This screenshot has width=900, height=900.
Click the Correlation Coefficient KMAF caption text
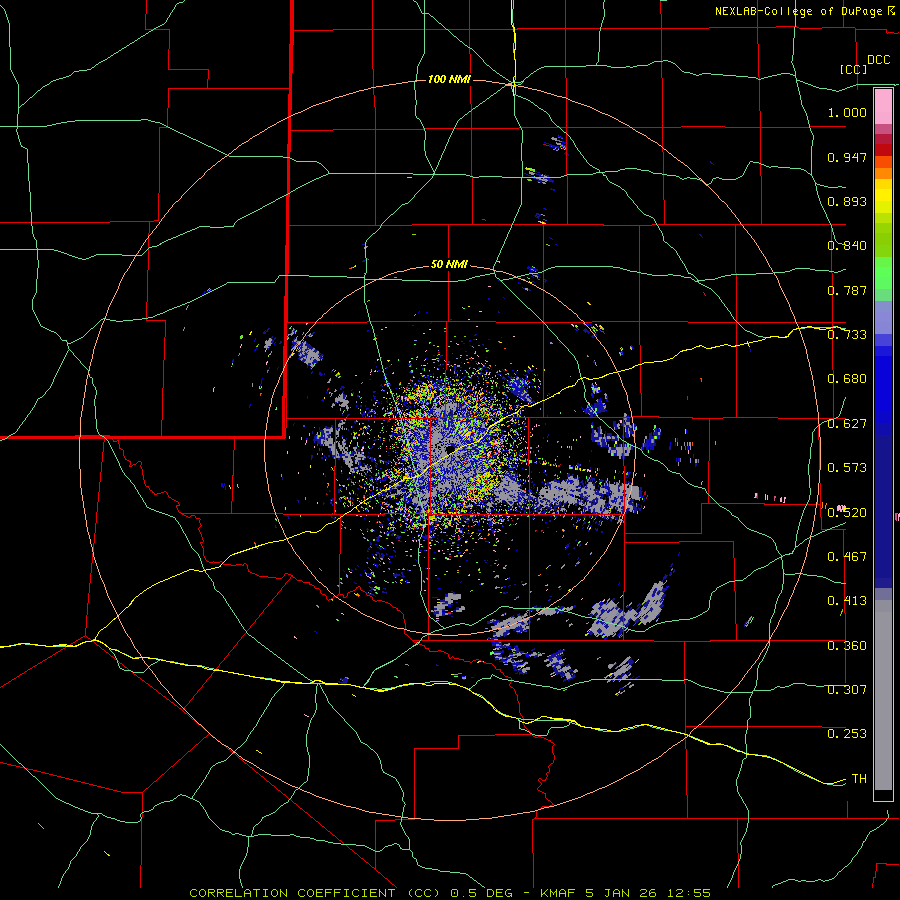click(x=450, y=893)
